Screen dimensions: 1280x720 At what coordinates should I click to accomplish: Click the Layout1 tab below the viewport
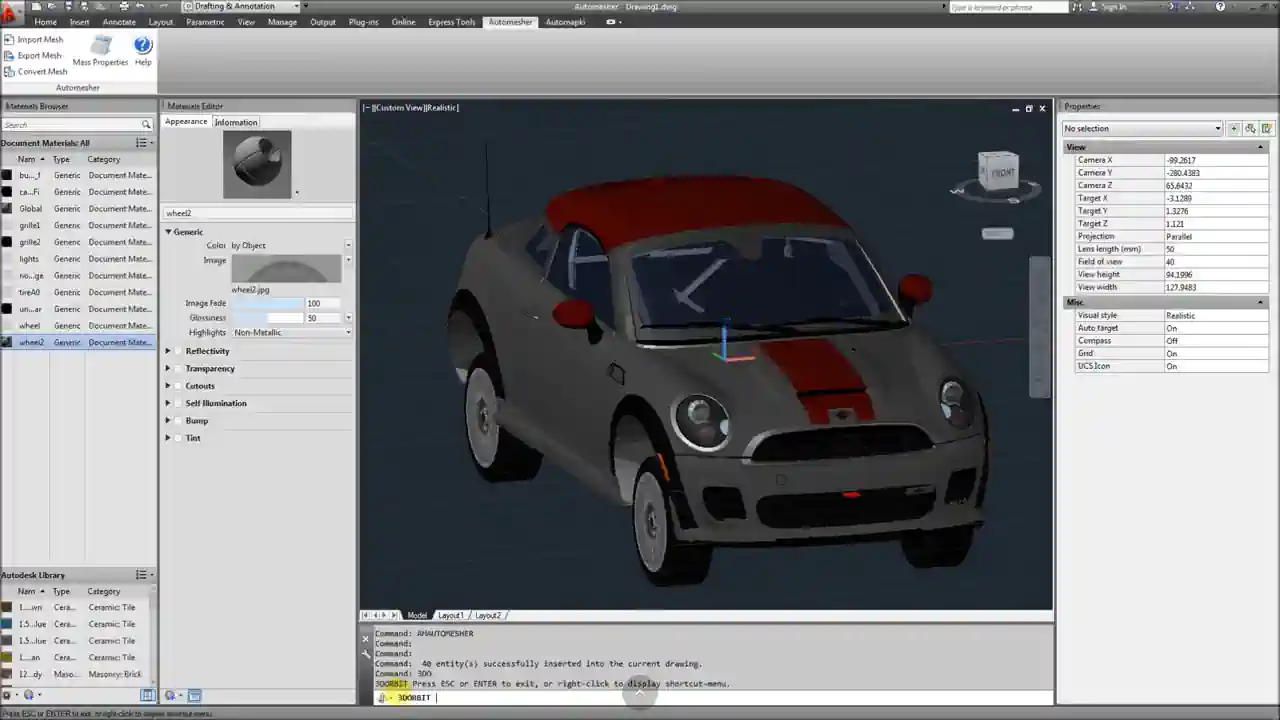pyautogui.click(x=451, y=615)
